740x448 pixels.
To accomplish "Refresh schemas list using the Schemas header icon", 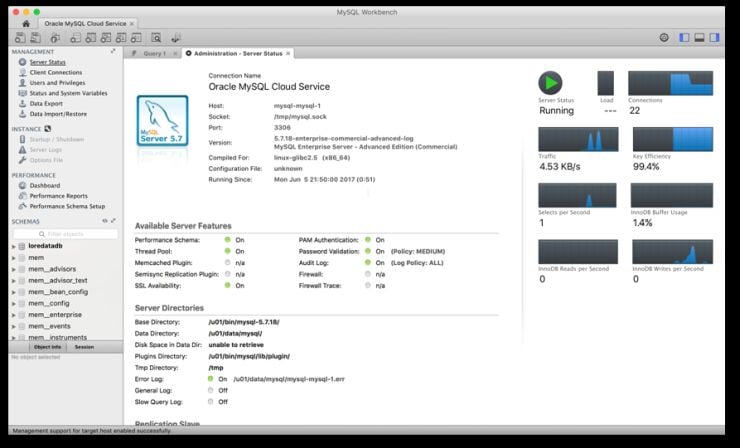I will tap(105, 220).
